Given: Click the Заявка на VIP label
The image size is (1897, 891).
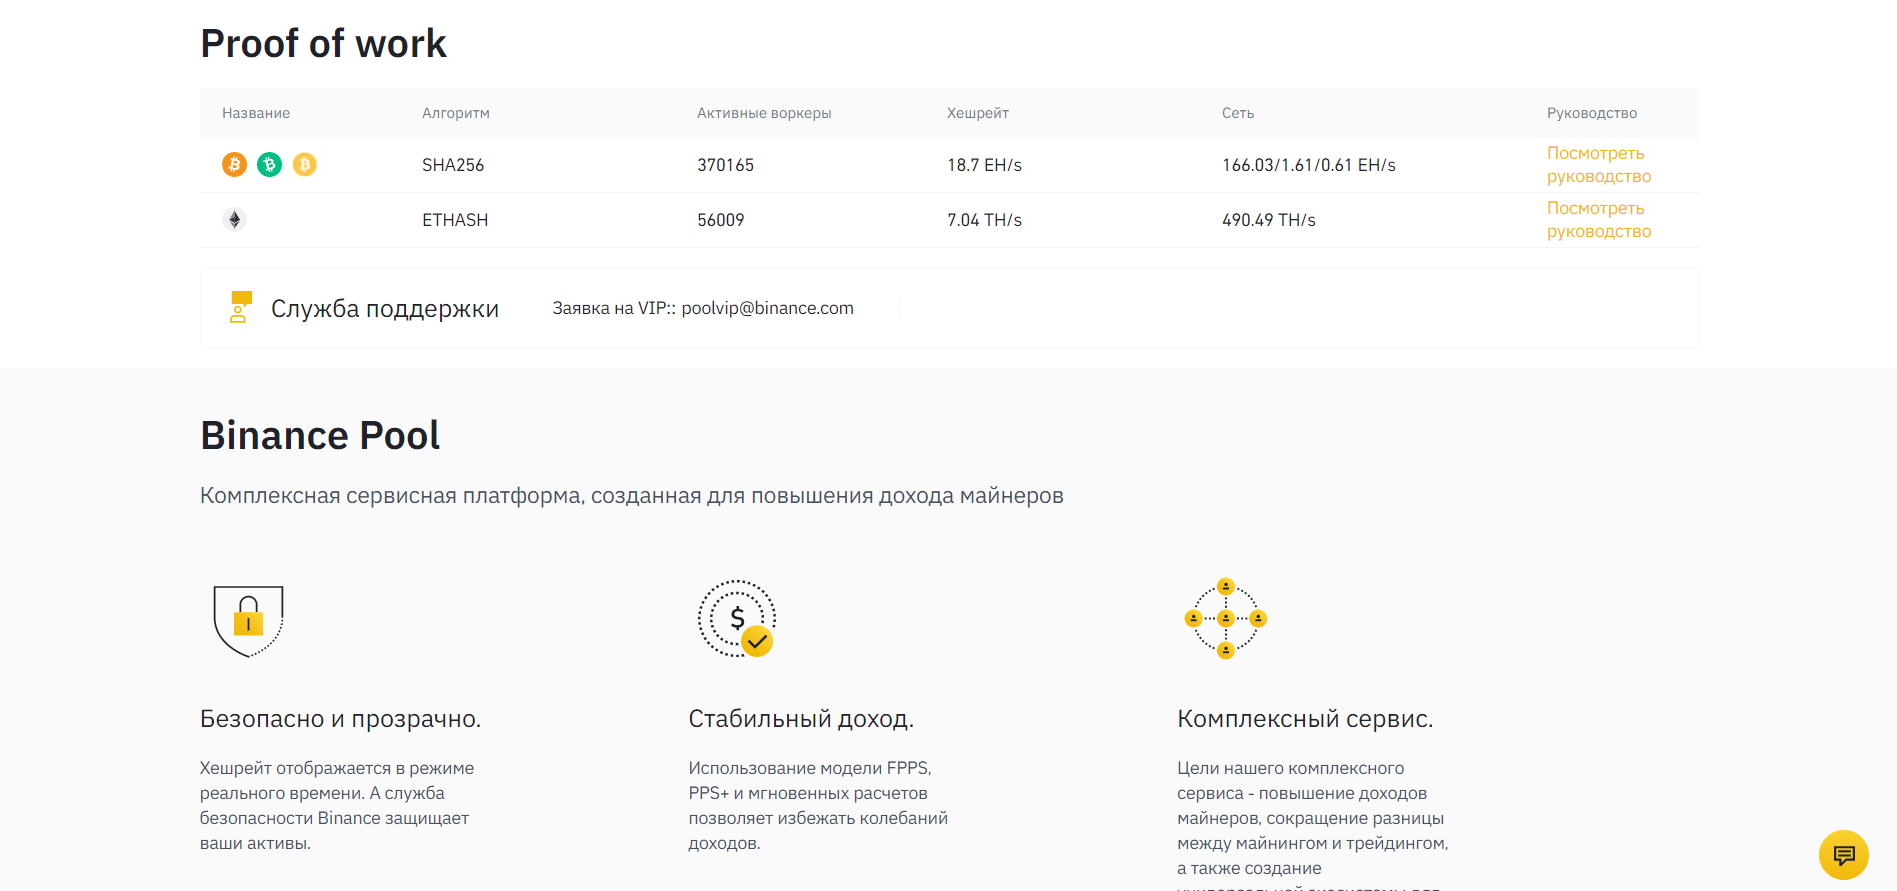Looking at the screenshot, I should [614, 308].
